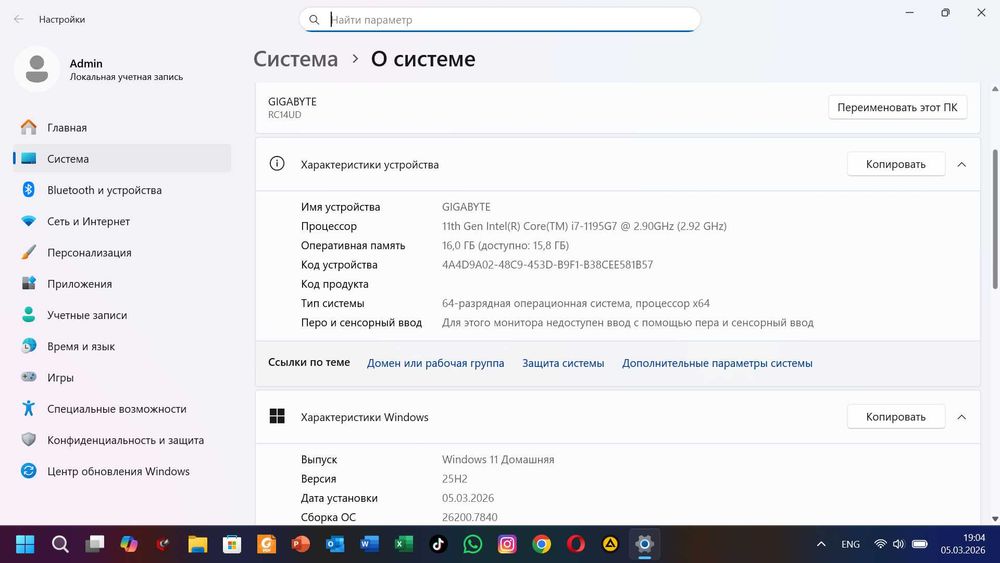Click the volume speaker tray icon

pos(899,544)
